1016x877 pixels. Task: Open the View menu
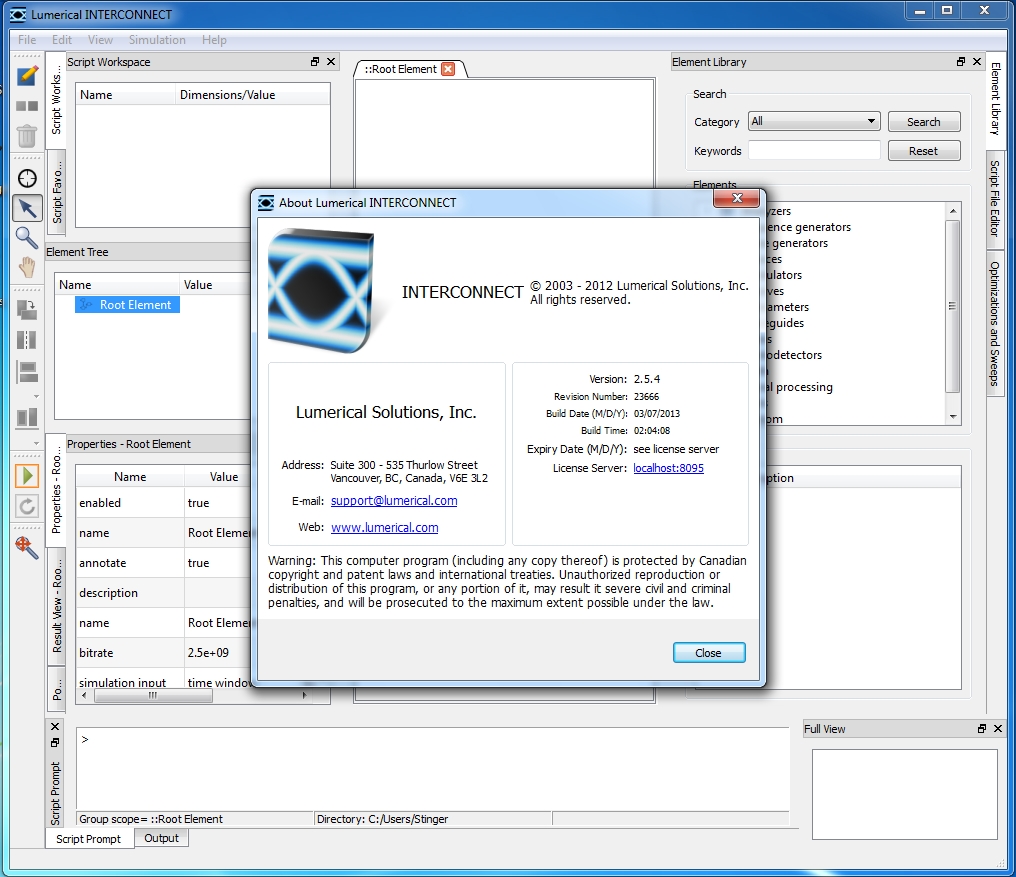[x=100, y=40]
